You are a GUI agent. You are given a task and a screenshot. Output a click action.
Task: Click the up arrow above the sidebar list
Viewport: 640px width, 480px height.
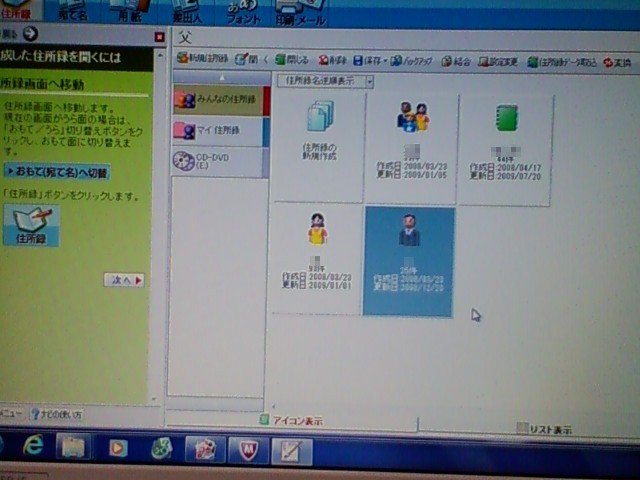click(x=222, y=78)
